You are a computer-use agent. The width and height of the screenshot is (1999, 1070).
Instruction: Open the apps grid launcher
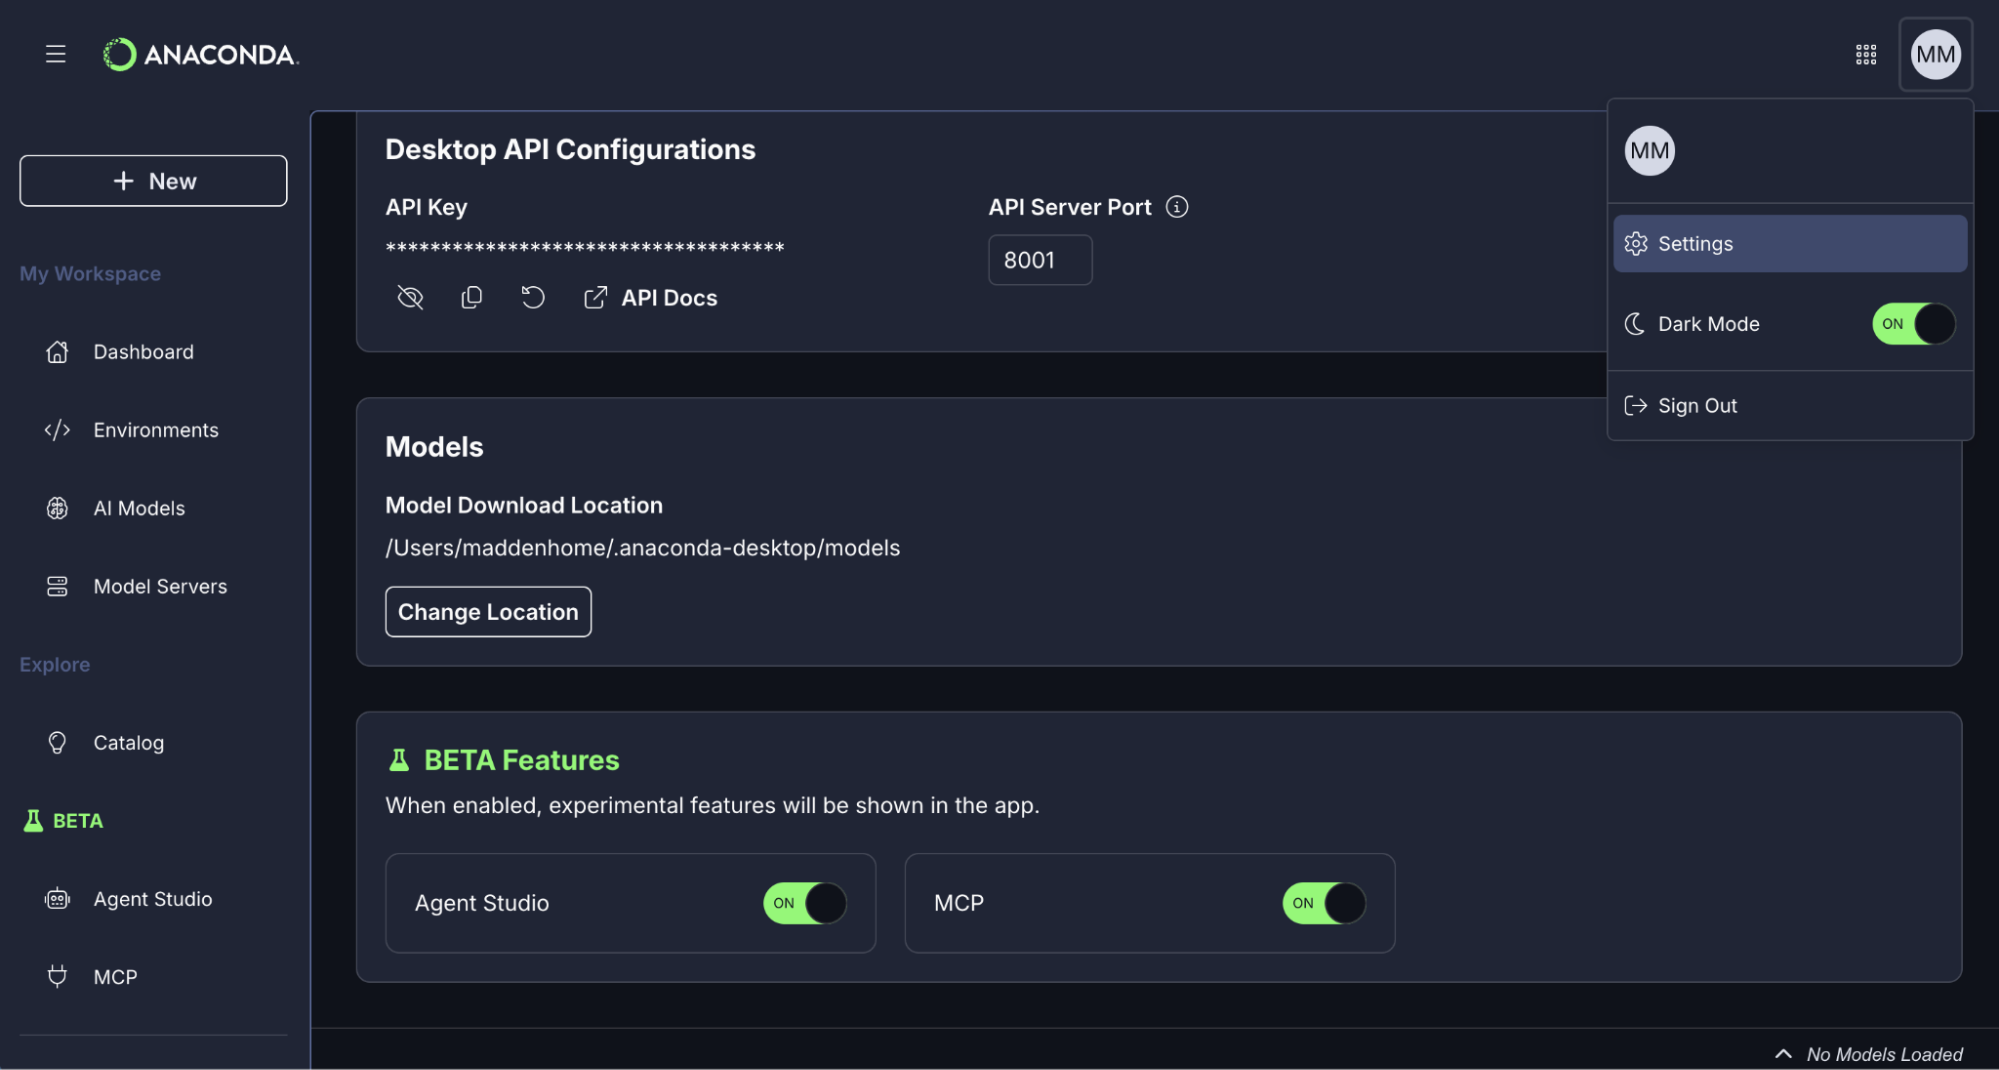[1865, 54]
